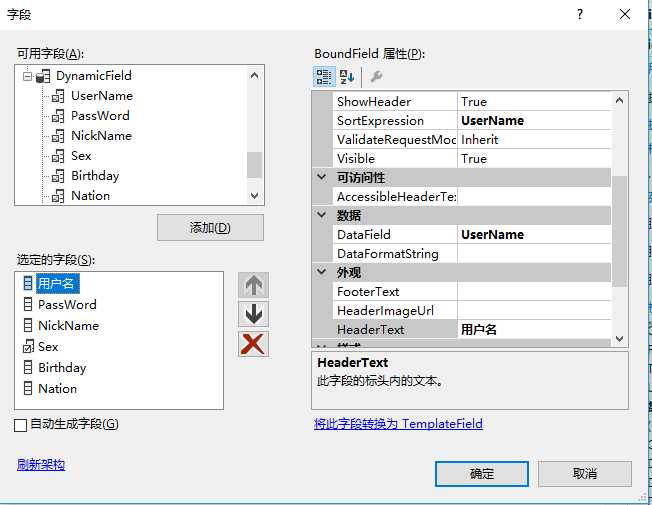Select NickName in selected fields list
Viewport: 652px width, 505px height.
[x=69, y=325]
